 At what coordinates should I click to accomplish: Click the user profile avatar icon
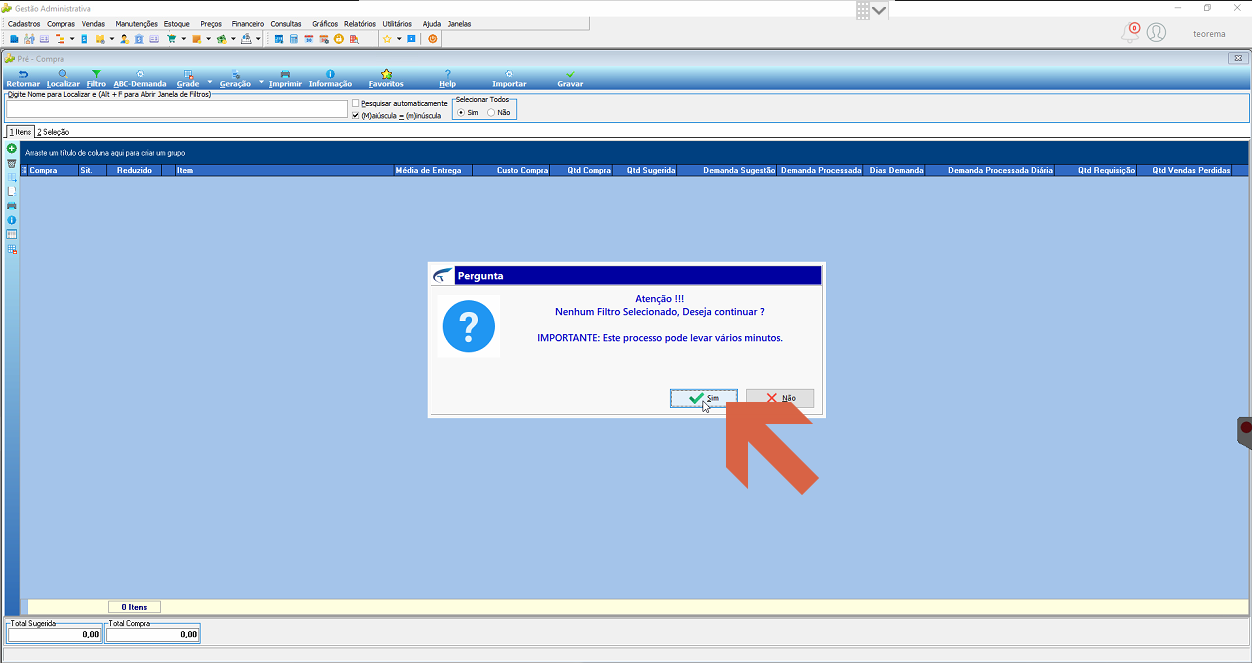pyautogui.click(x=1156, y=33)
